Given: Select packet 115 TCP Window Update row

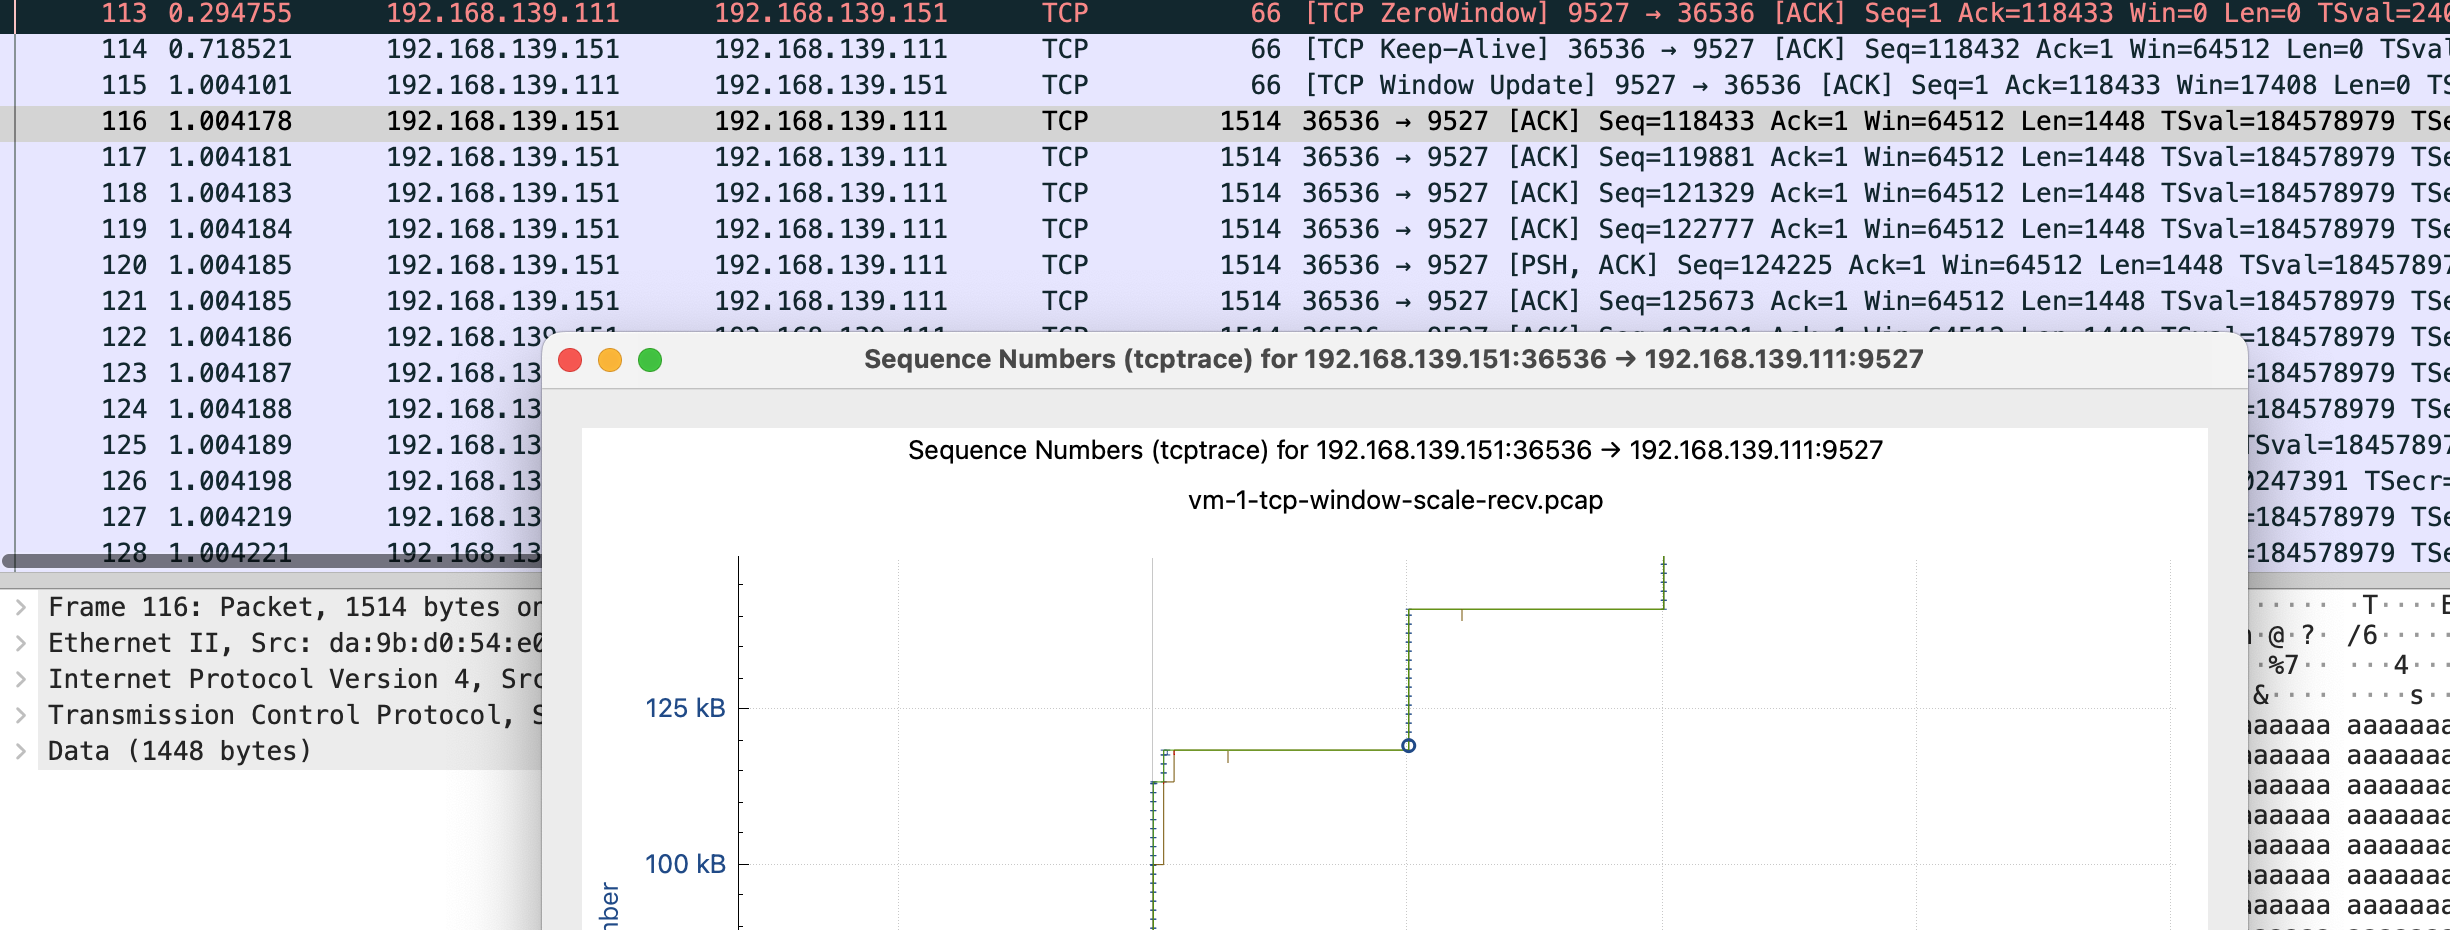Looking at the screenshot, I should click(800, 85).
